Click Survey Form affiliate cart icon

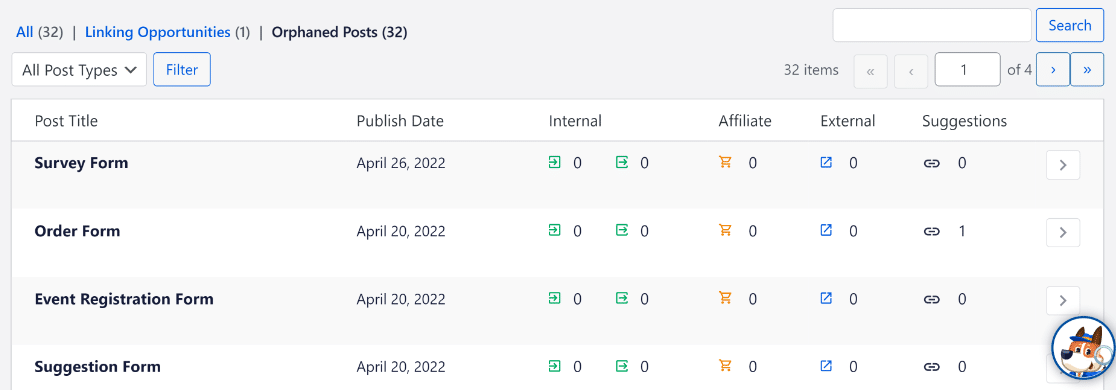tap(725, 163)
